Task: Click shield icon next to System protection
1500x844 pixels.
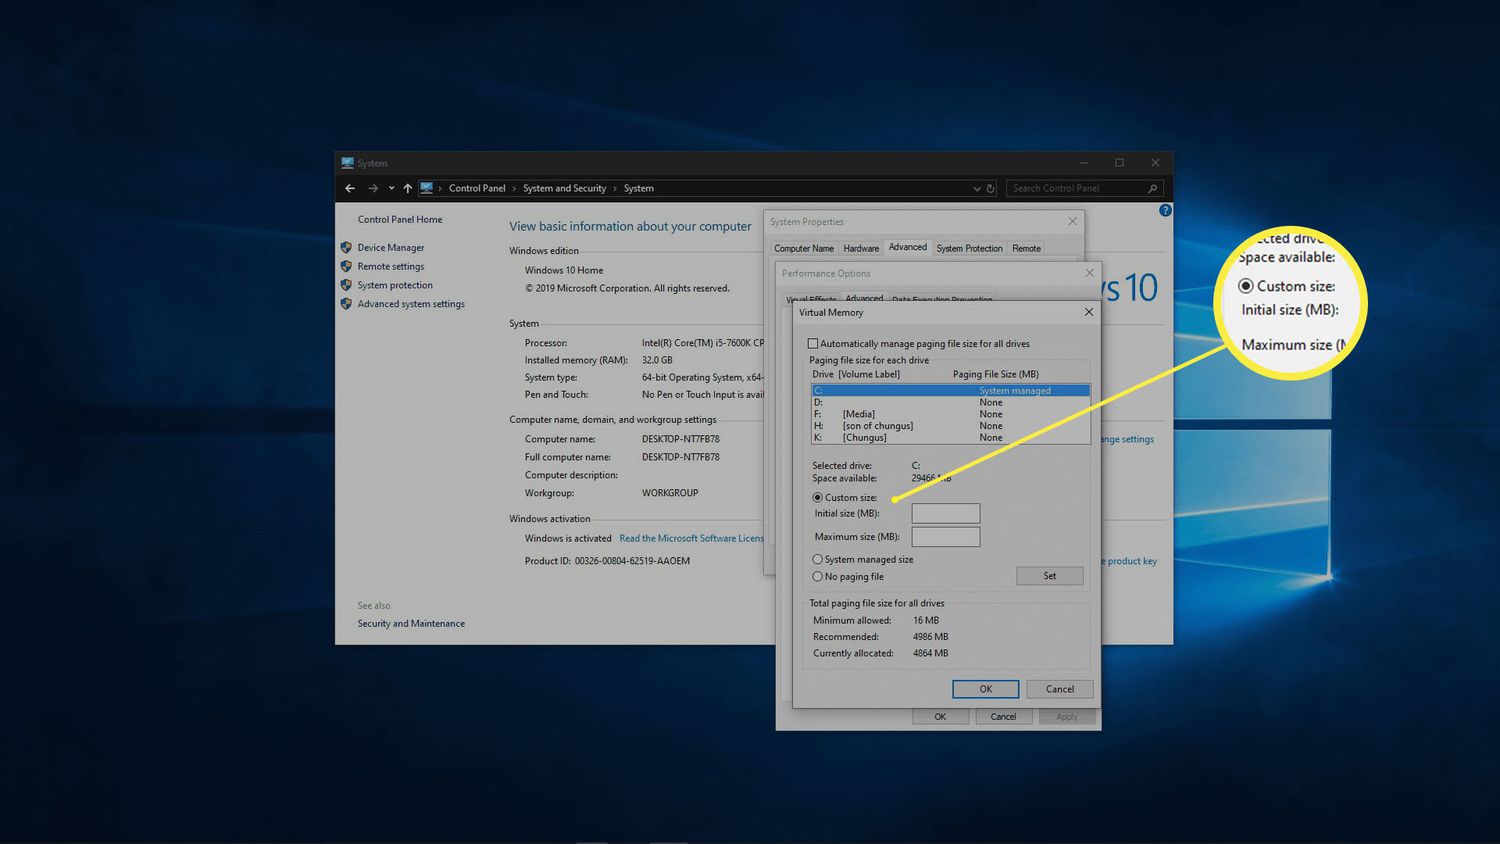Action: [x=346, y=285]
